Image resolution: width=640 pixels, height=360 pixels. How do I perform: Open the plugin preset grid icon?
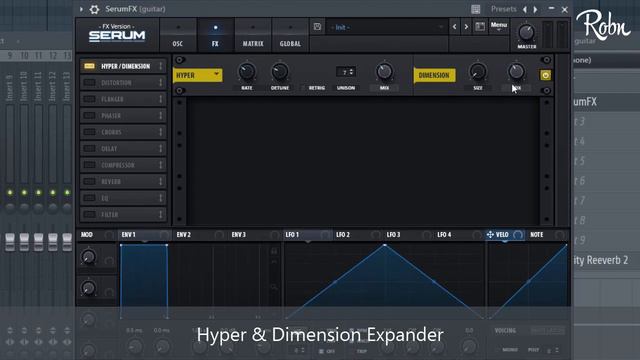[x=476, y=9]
